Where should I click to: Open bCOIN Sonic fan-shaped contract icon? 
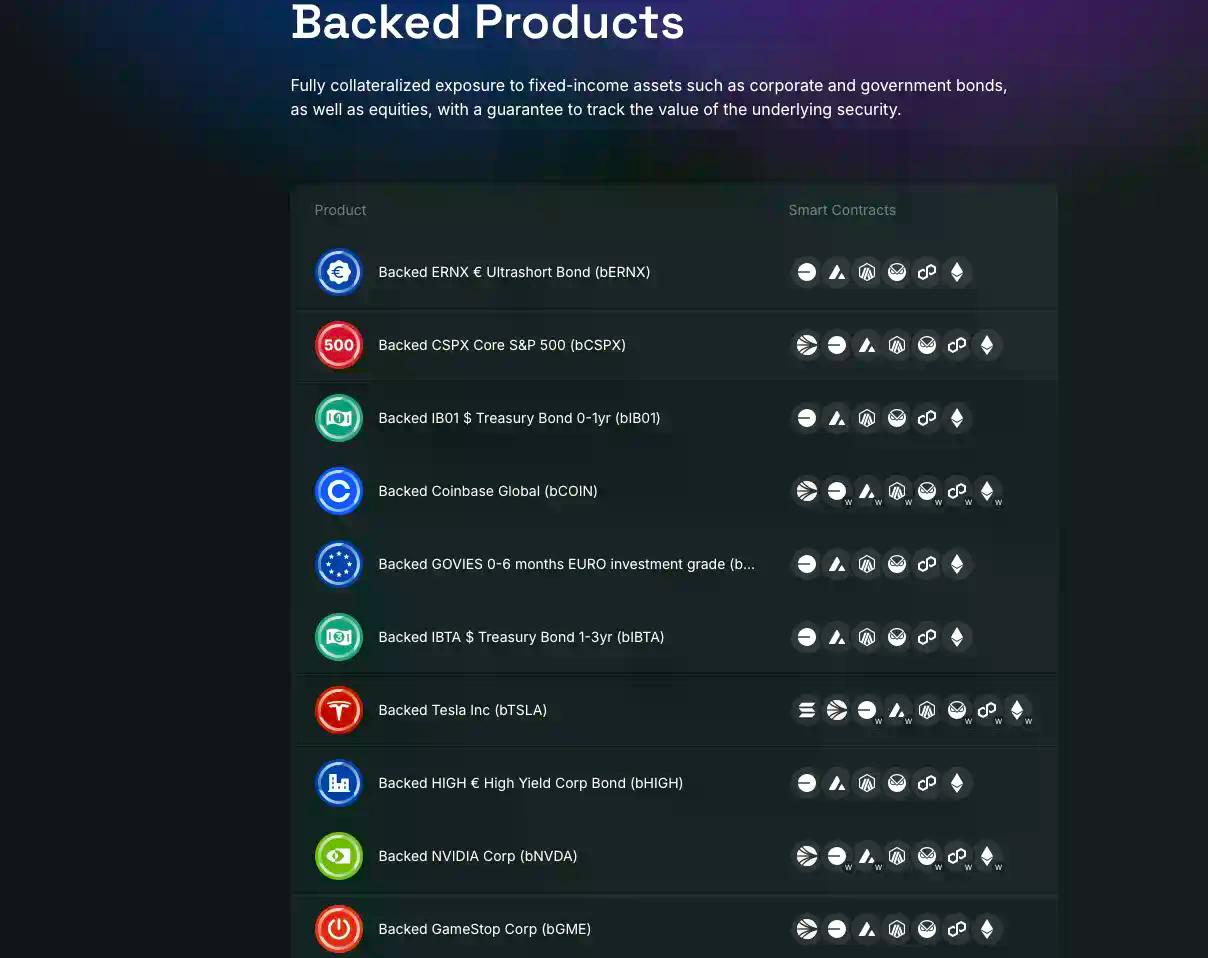[x=807, y=491]
